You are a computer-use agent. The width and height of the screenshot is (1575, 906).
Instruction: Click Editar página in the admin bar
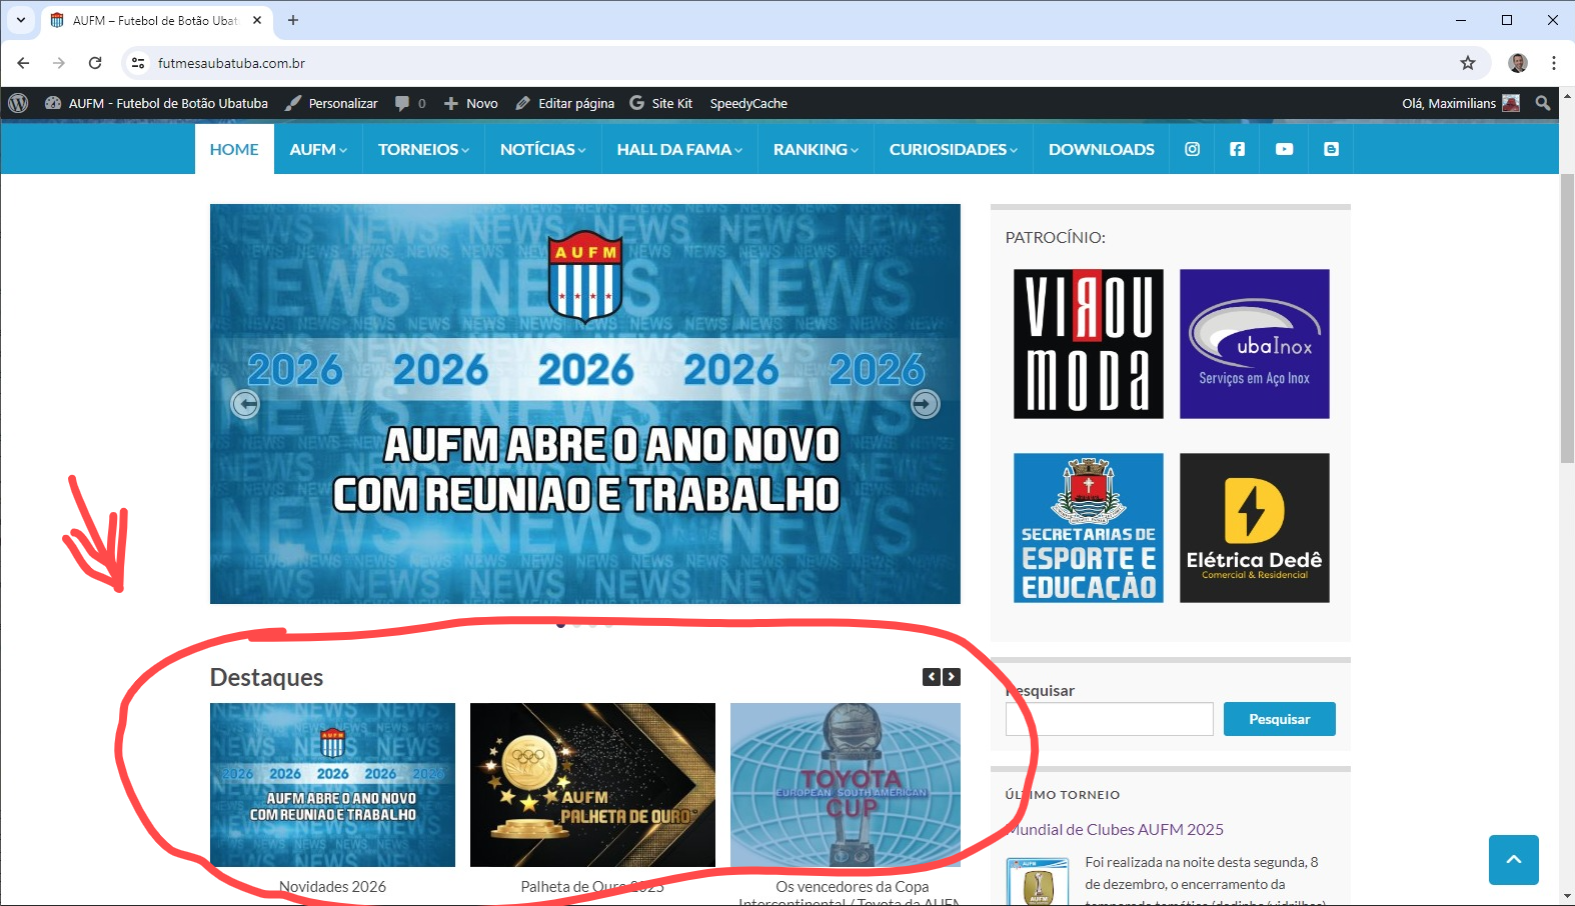click(566, 103)
